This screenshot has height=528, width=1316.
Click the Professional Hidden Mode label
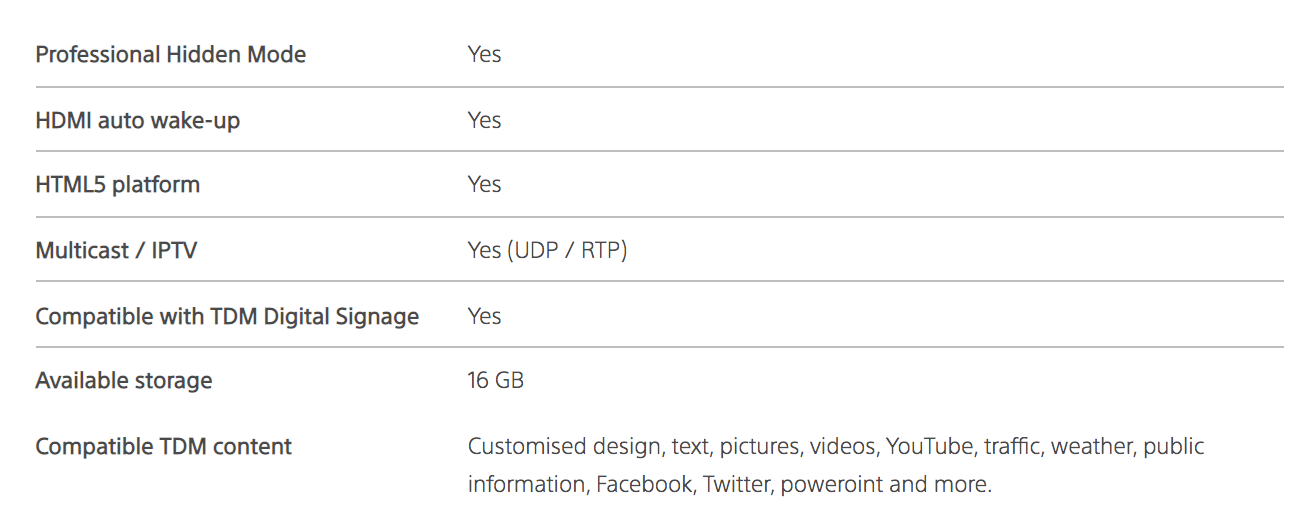tap(170, 55)
